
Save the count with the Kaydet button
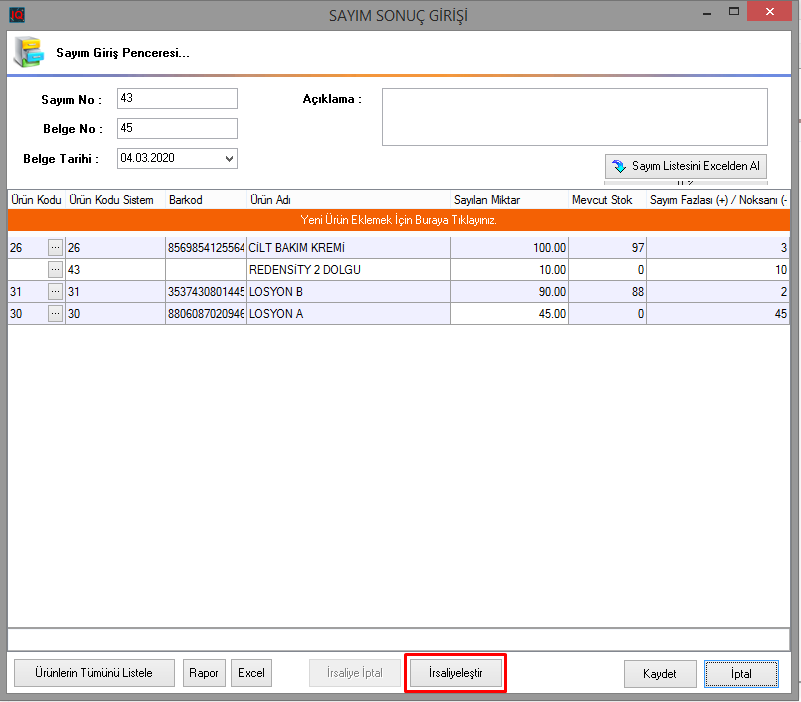point(659,674)
